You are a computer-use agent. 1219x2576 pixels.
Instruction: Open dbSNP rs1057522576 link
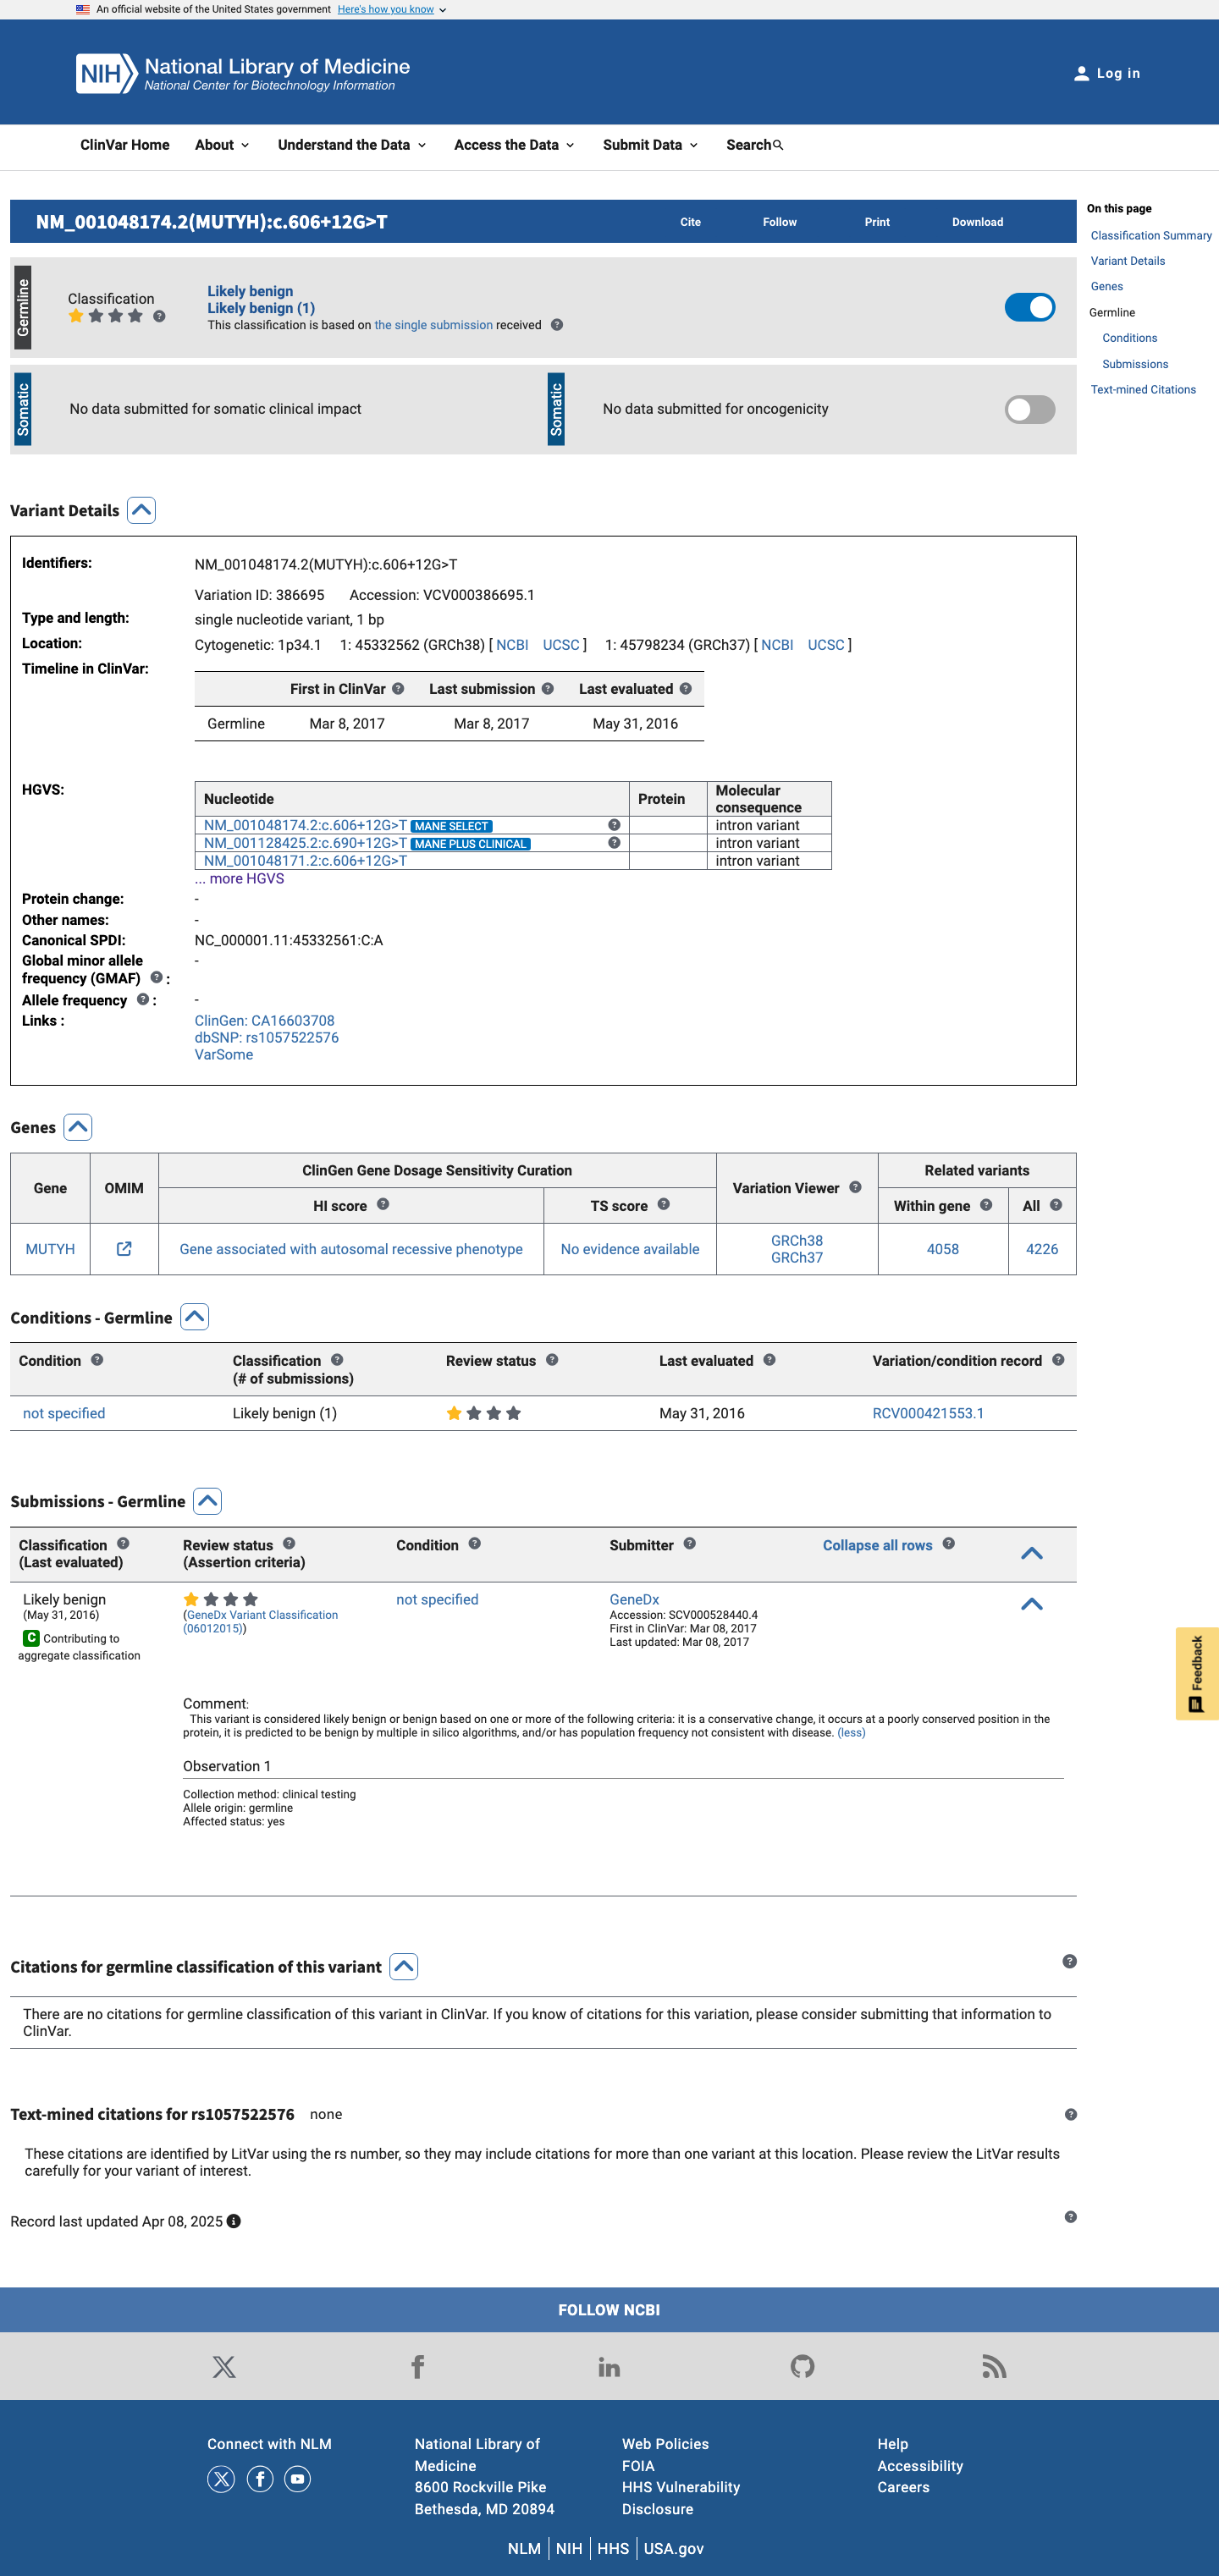pyautogui.click(x=266, y=1038)
